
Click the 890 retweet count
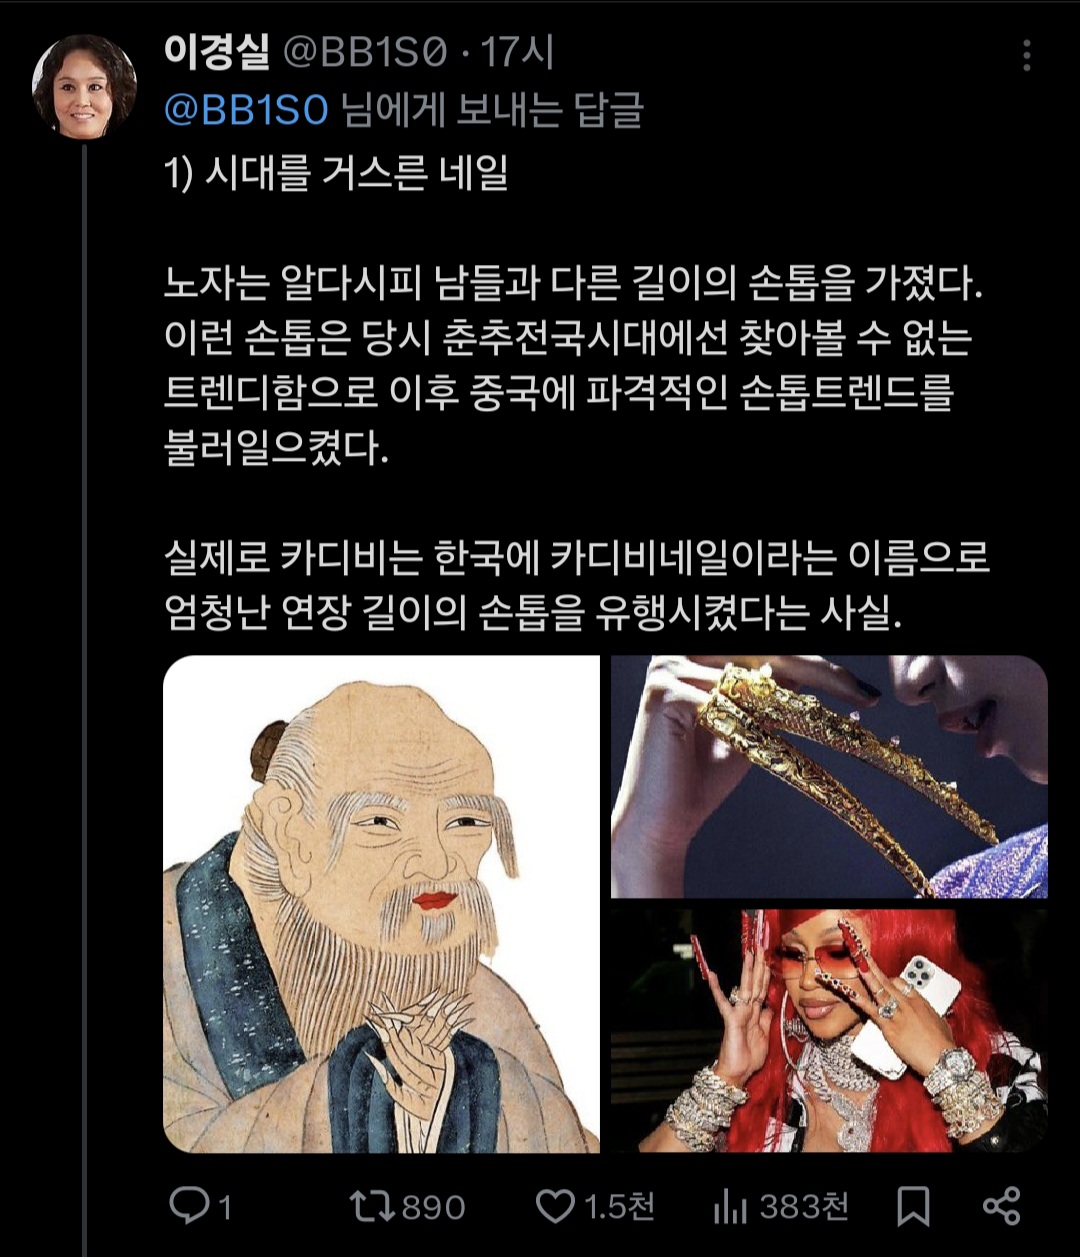(432, 1208)
